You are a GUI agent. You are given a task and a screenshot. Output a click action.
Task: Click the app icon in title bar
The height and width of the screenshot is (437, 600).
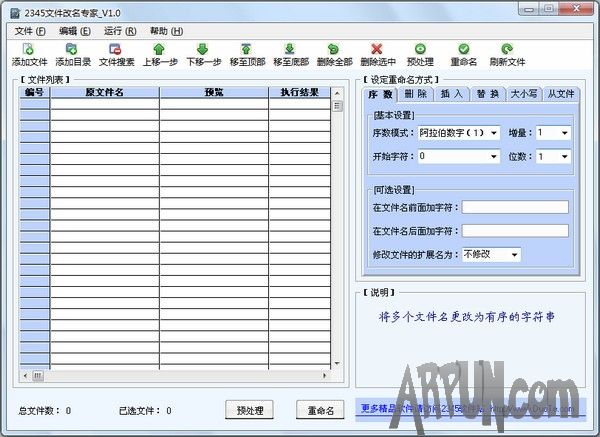pos(15,13)
